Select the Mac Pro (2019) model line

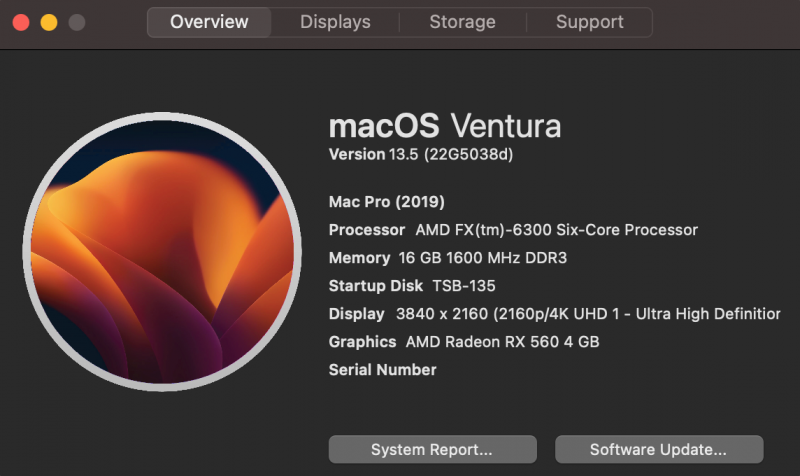tap(387, 202)
